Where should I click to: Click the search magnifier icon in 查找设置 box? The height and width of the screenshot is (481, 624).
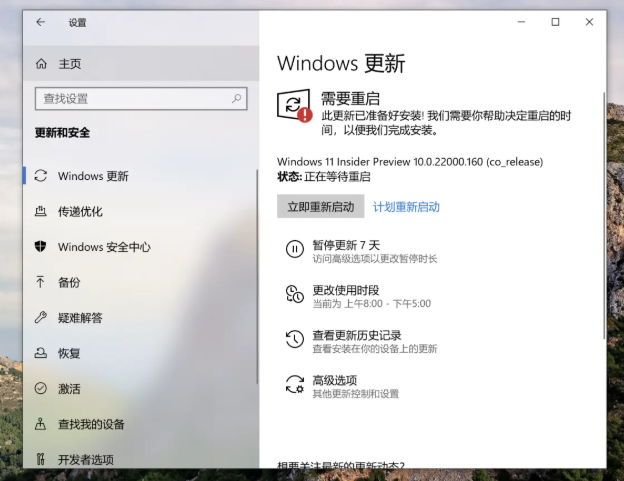(236, 98)
